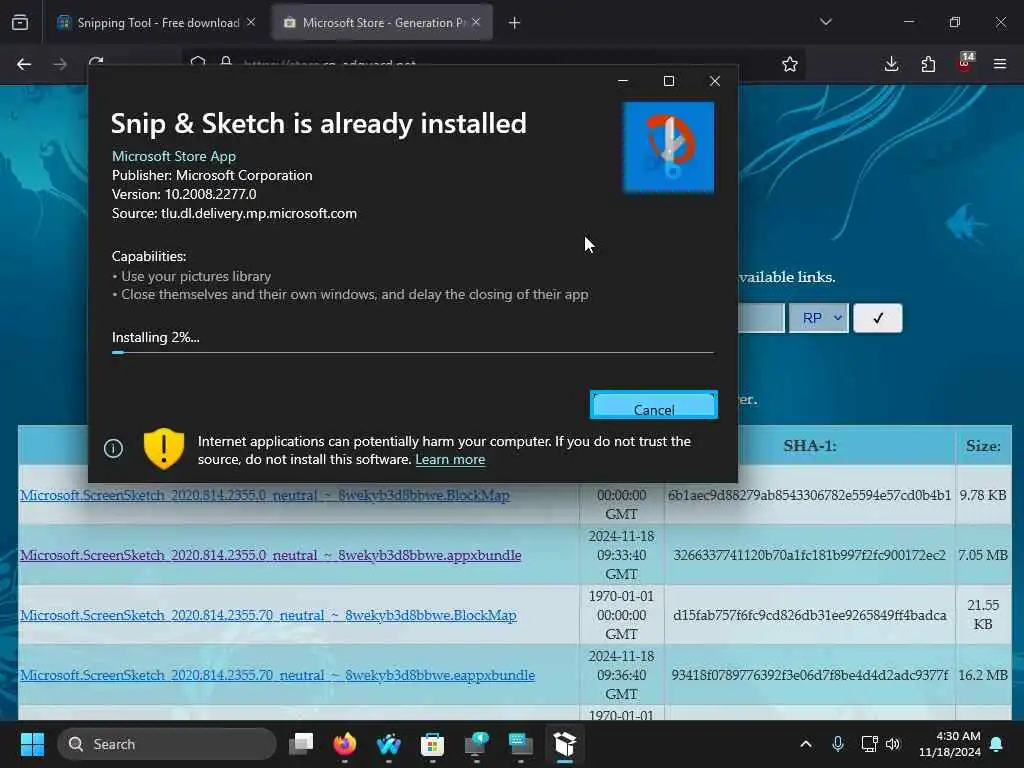Open the monitor chat app in taskbar
Image resolution: width=1024 pixels, height=768 pixels.
476,744
